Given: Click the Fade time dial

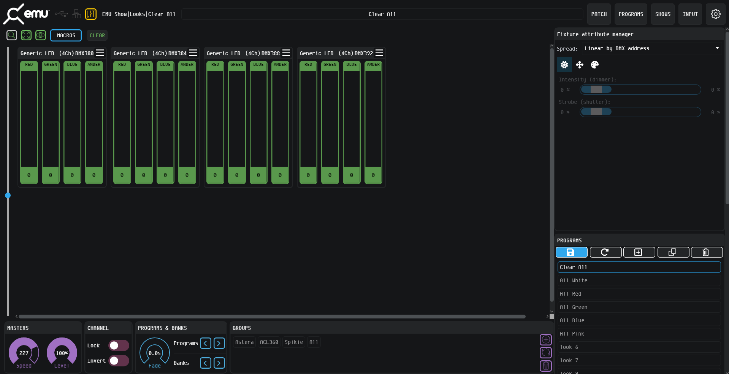Looking at the screenshot, I should pos(154,352).
